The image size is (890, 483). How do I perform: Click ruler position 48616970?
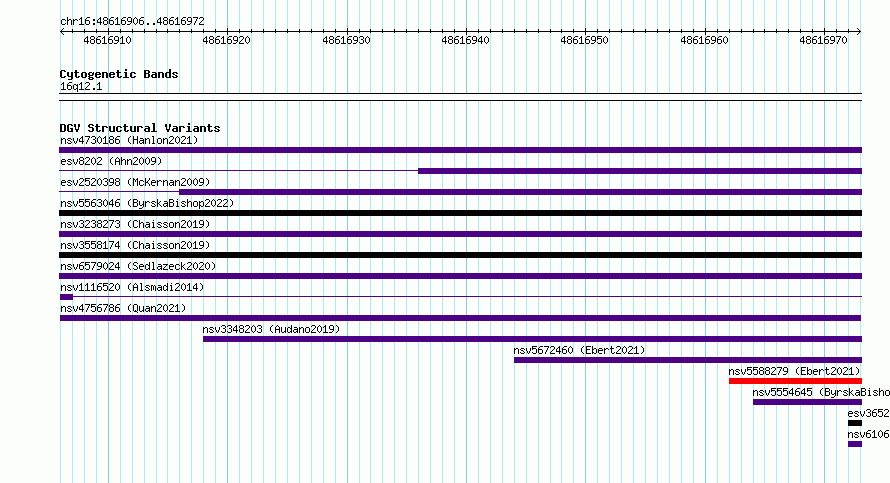[824, 40]
